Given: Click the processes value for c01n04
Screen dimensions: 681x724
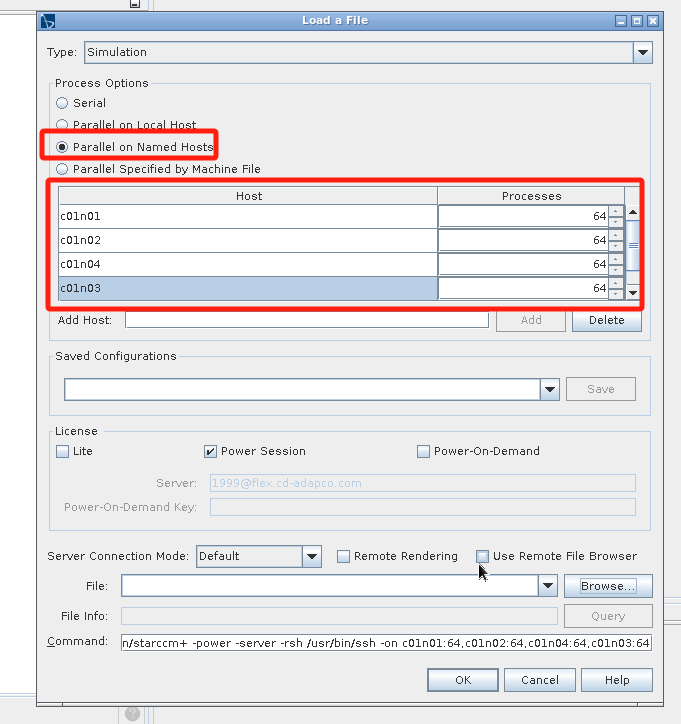Looking at the screenshot, I should click(523, 264).
